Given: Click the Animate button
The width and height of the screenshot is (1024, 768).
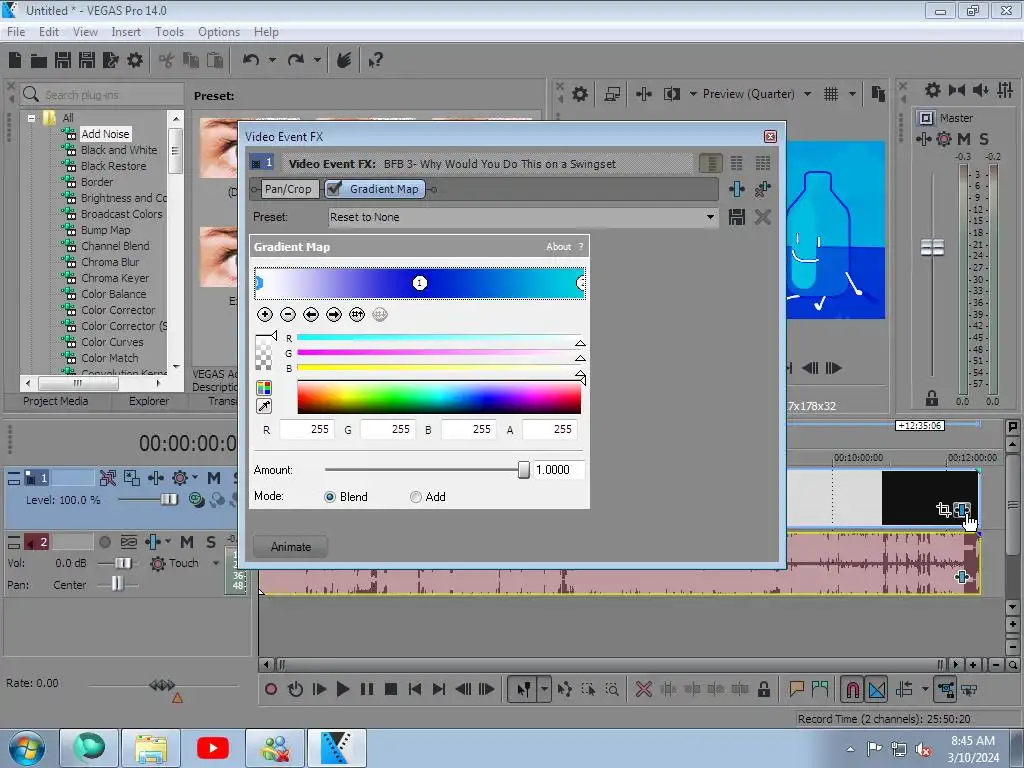Looking at the screenshot, I should click(291, 547).
